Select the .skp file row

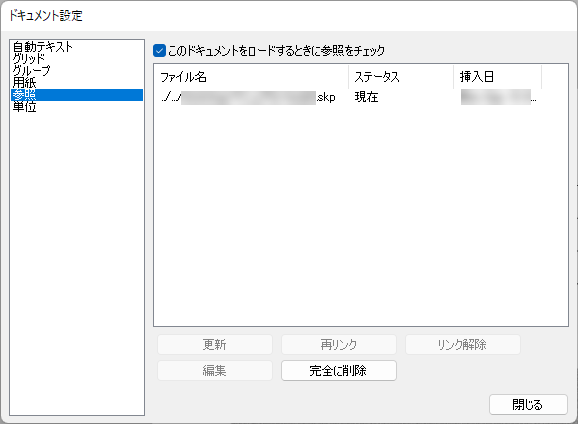[x=348, y=97]
